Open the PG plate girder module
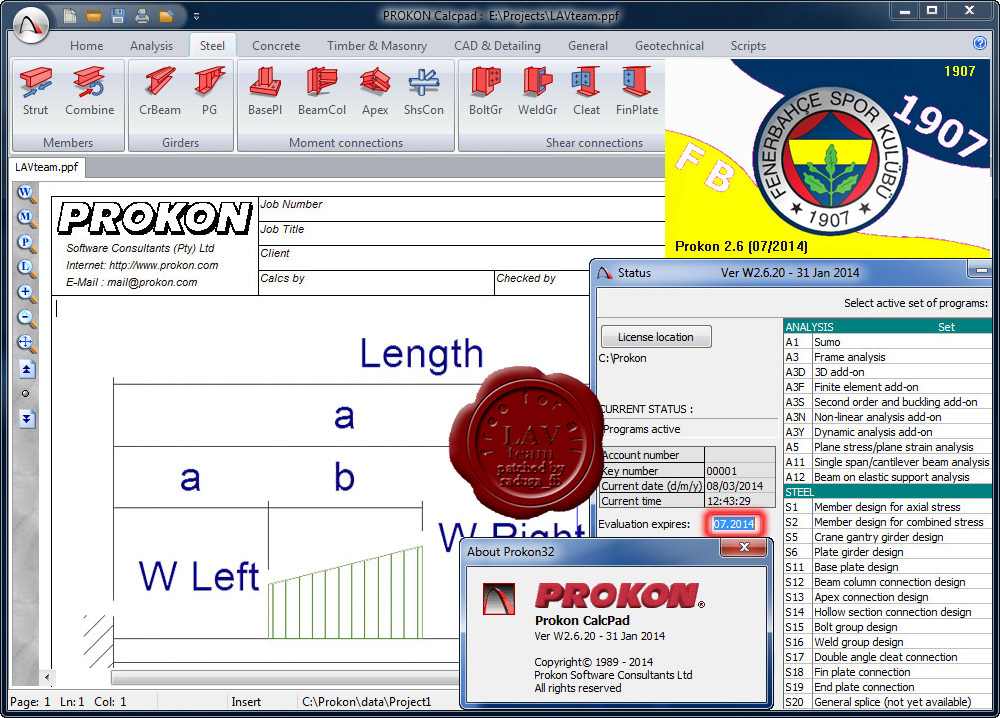The height and width of the screenshot is (718, 1000). (209, 92)
